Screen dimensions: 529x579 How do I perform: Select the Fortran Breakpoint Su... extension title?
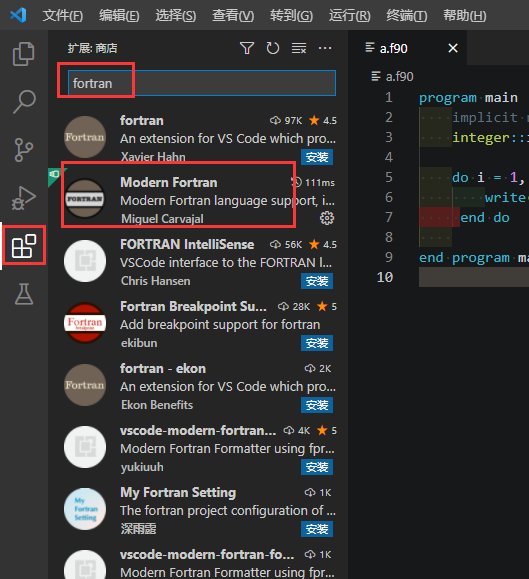click(193, 306)
